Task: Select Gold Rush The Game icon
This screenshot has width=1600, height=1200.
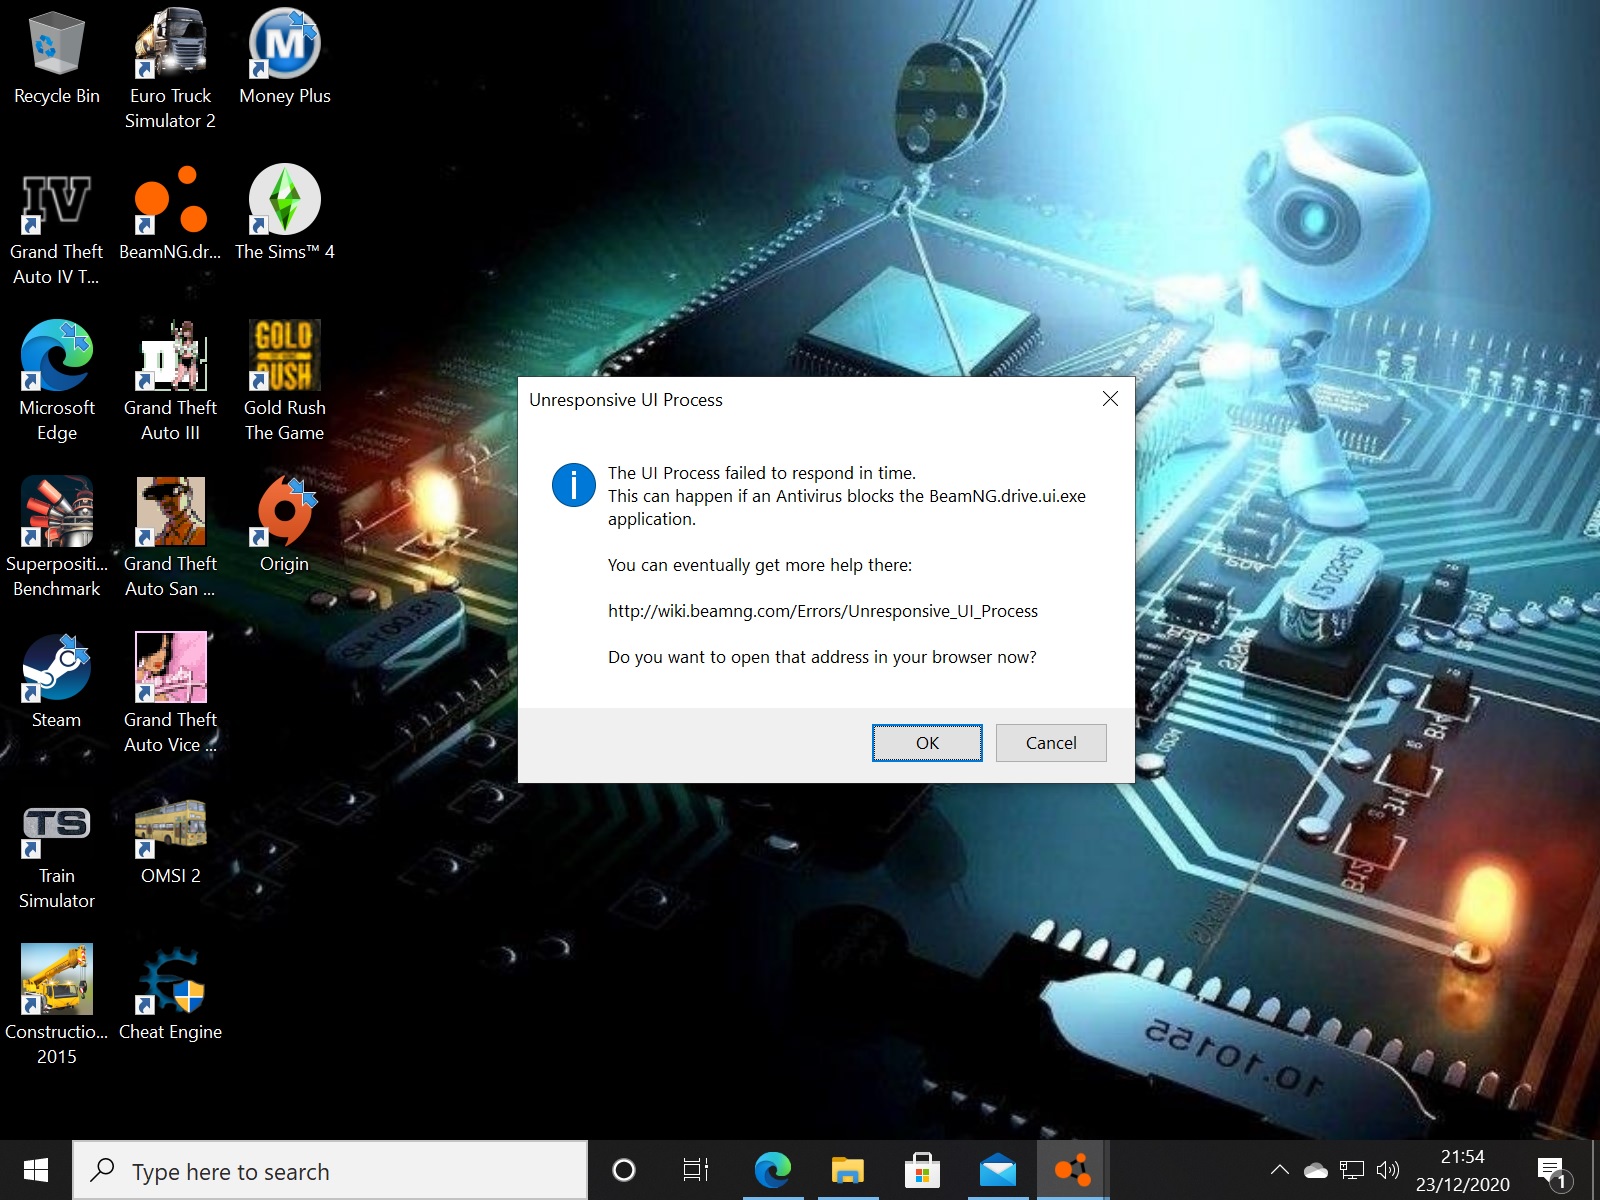Action: (285, 382)
